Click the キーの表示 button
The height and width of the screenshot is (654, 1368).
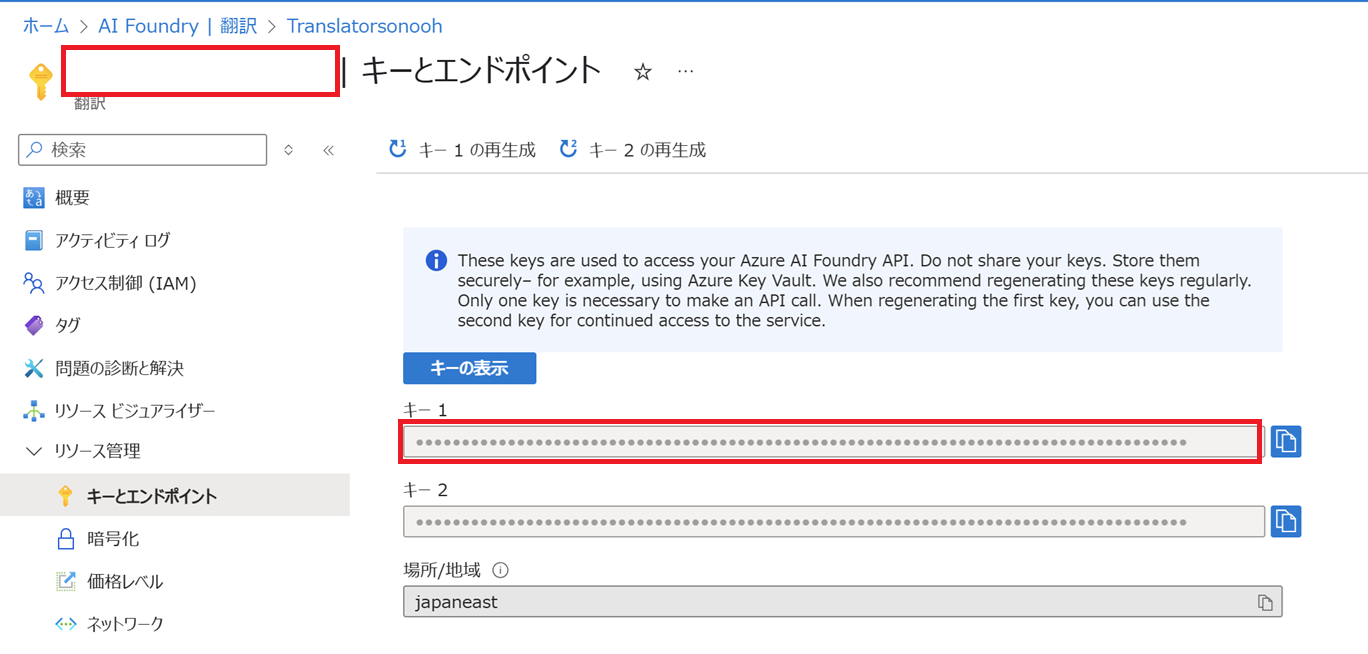click(469, 368)
